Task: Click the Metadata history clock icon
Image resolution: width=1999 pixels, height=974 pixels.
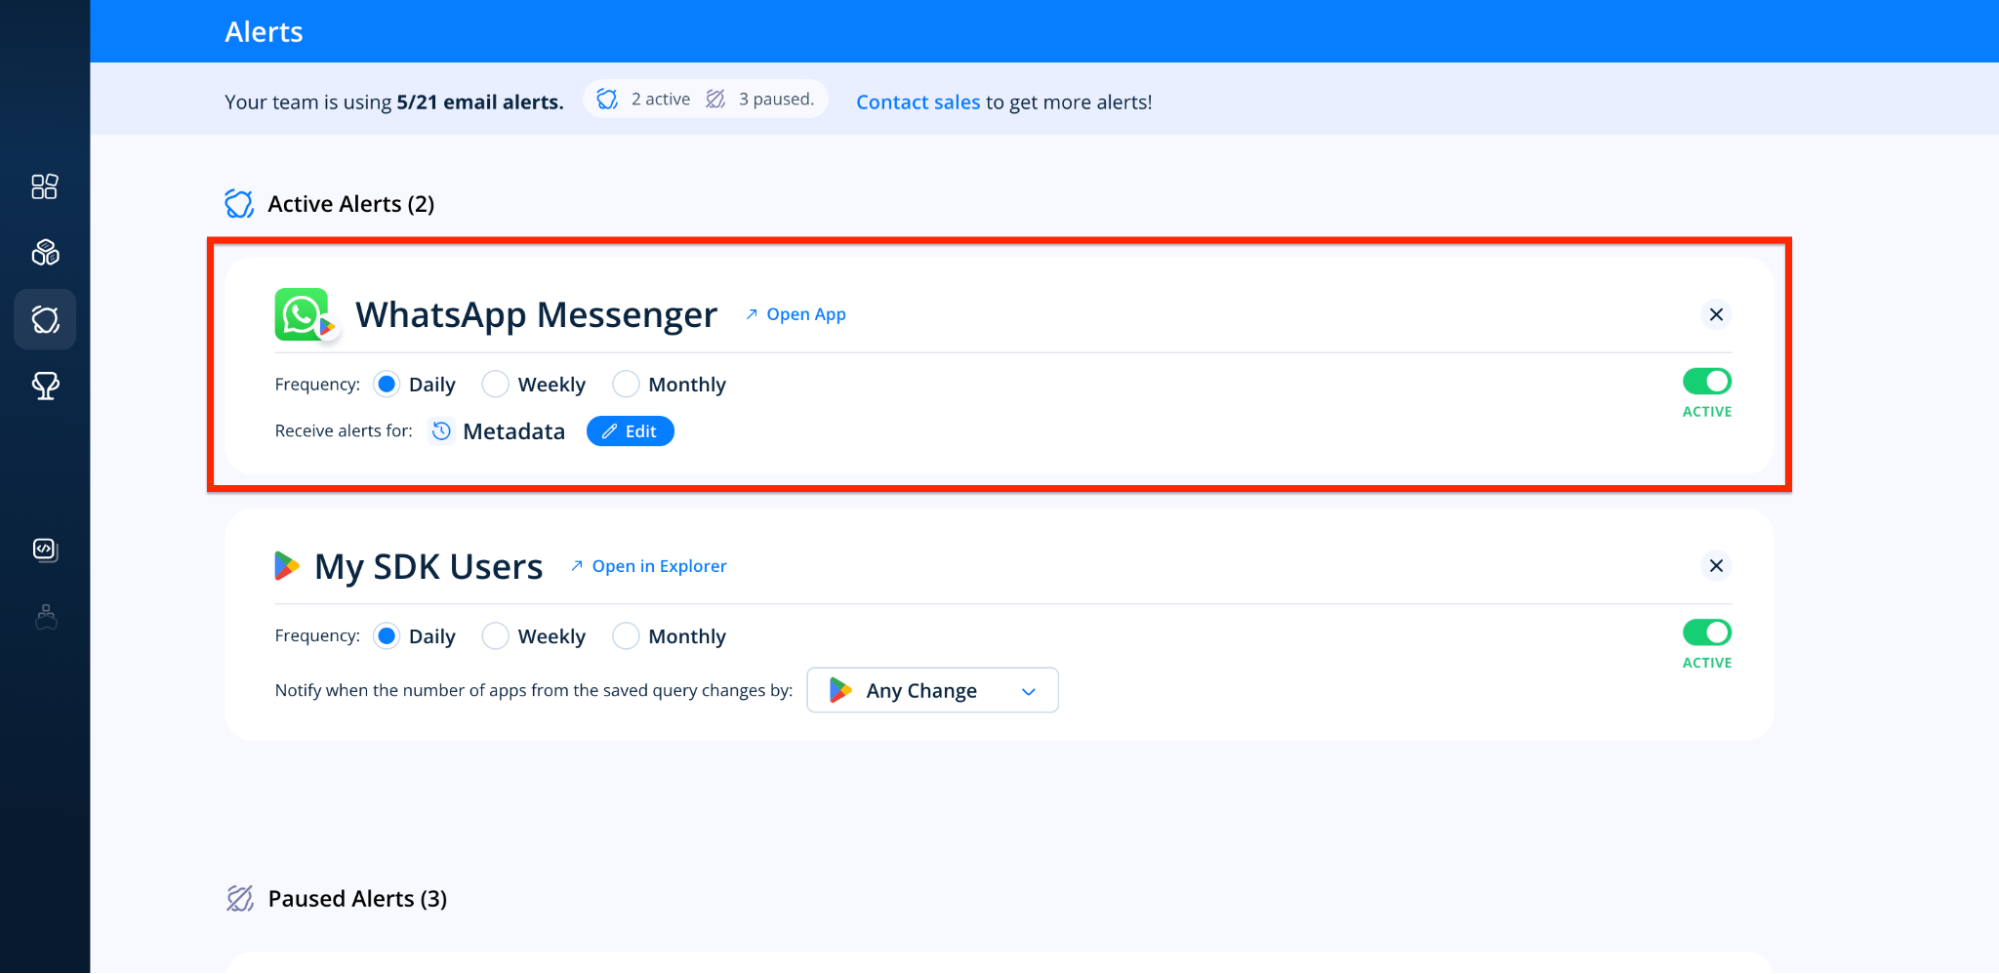Action: point(441,431)
